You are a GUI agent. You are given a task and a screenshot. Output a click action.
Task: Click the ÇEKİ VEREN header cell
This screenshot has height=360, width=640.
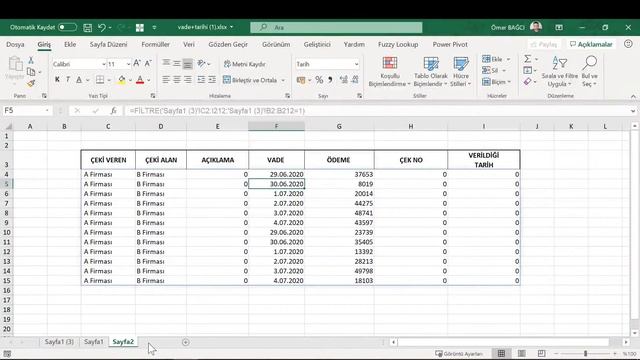point(108,160)
